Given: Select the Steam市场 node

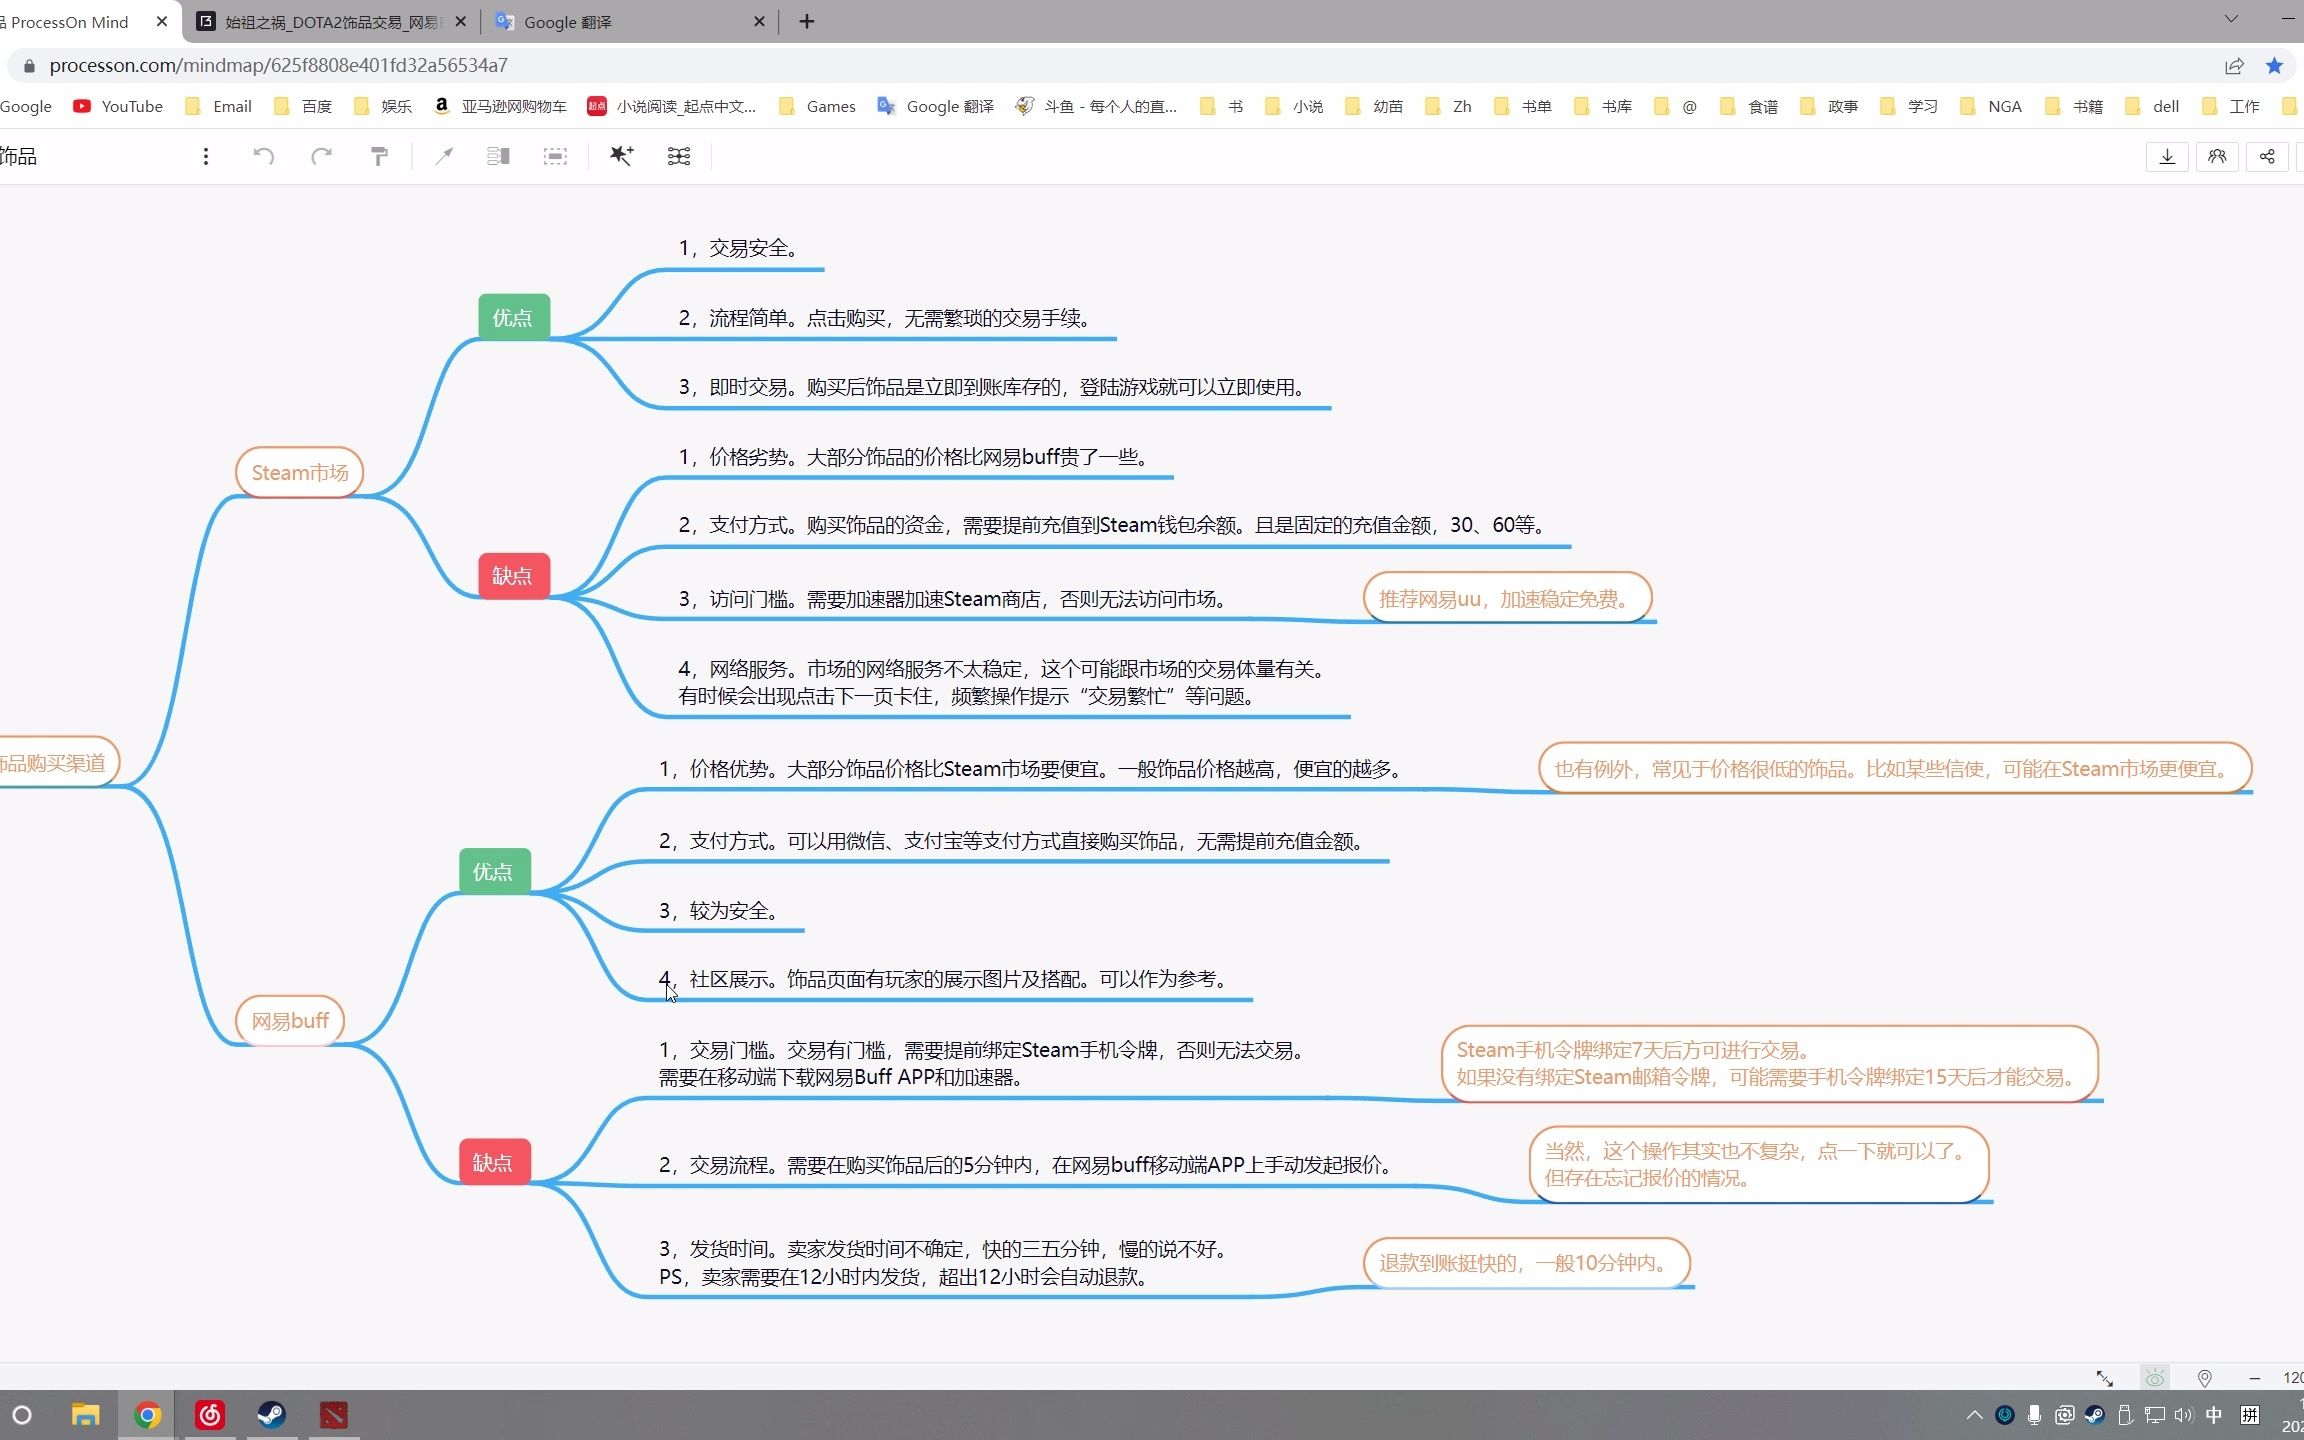Looking at the screenshot, I should click(300, 472).
